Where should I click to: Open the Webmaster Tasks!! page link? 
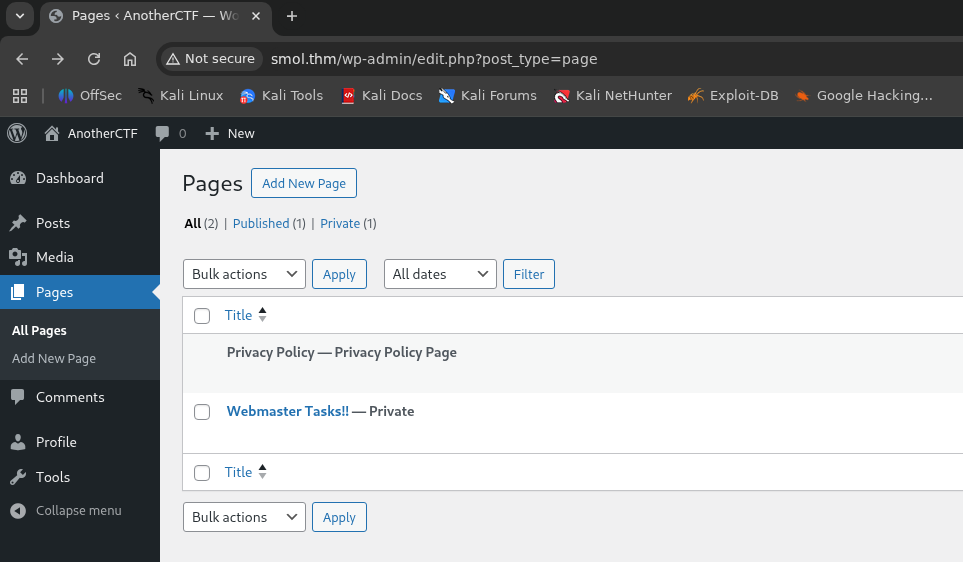click(288, 412)
